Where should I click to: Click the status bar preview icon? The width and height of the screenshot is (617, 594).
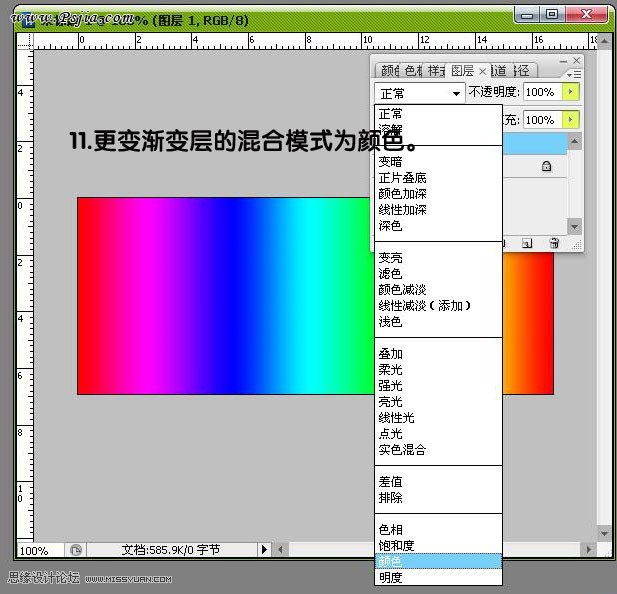pyautogui.click(x=76, y=550)
